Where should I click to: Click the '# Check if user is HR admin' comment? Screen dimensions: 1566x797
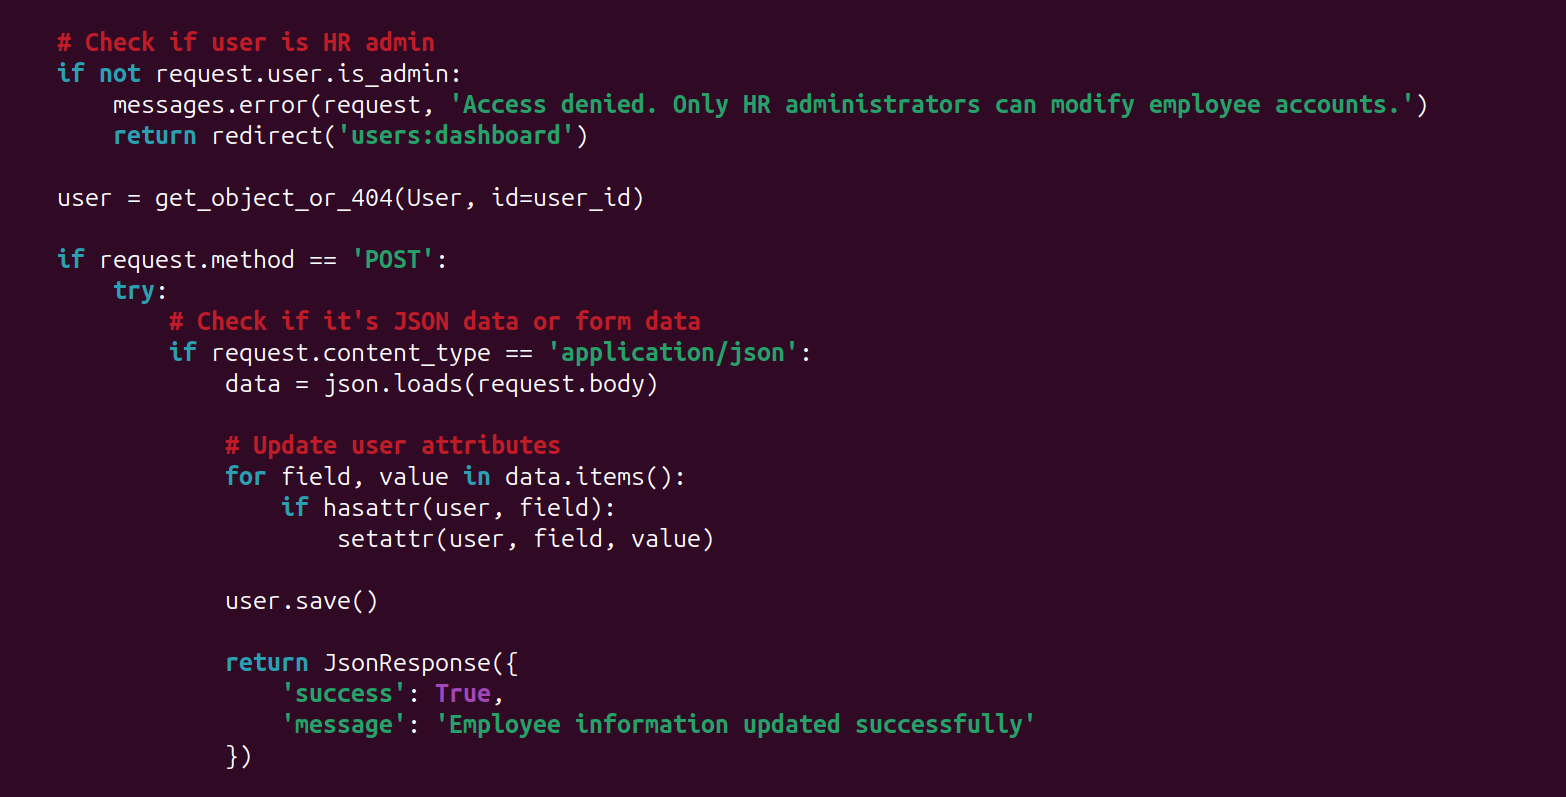[x=245, y=42]
